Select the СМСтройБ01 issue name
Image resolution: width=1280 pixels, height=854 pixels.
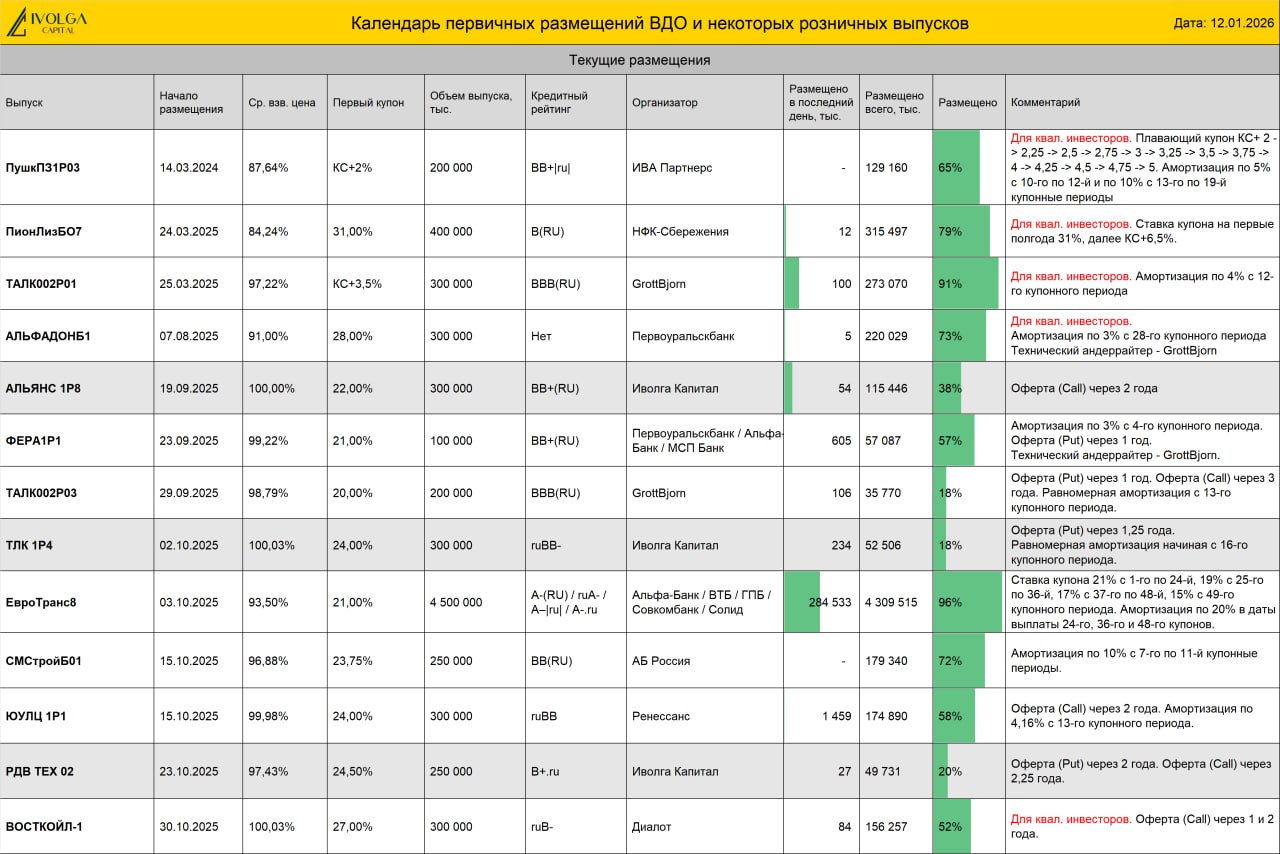(x=43, y=660)
